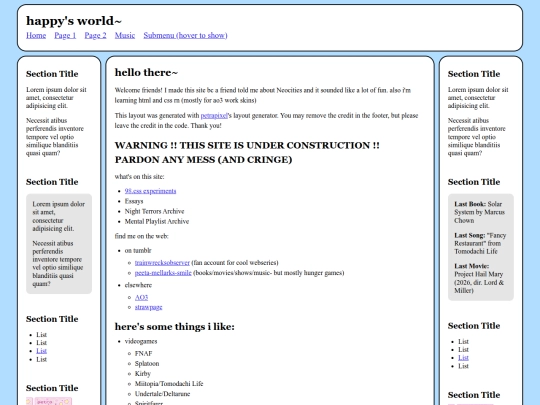
Task: Click the "on tumblr" list item
Action: pos(138,251)
